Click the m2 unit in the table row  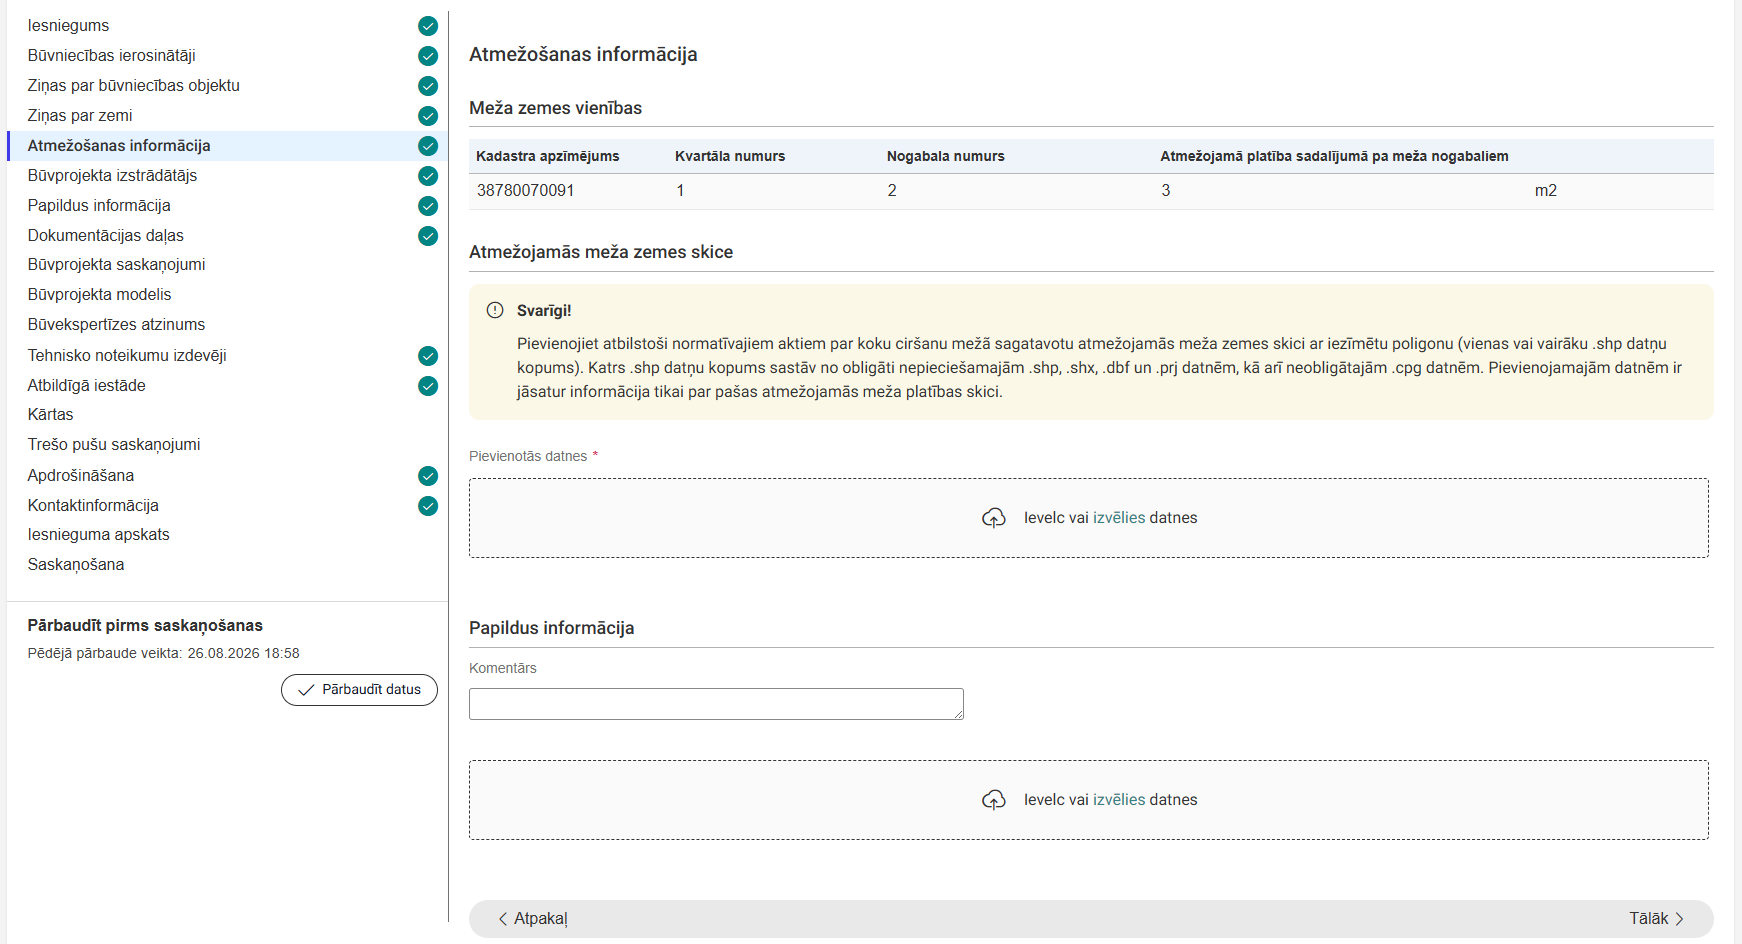click(1546, 191)
